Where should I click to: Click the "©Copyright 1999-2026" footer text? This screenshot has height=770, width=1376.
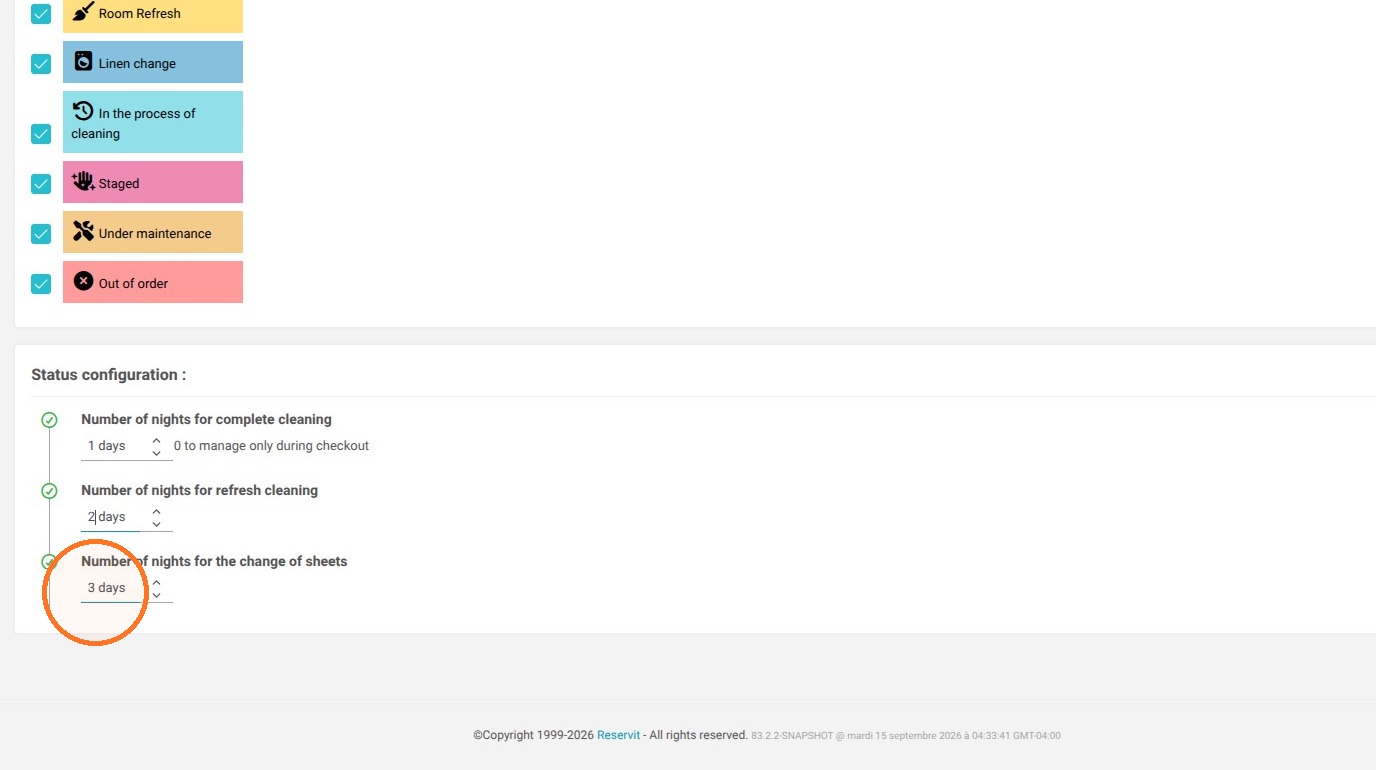coord(534,735)
